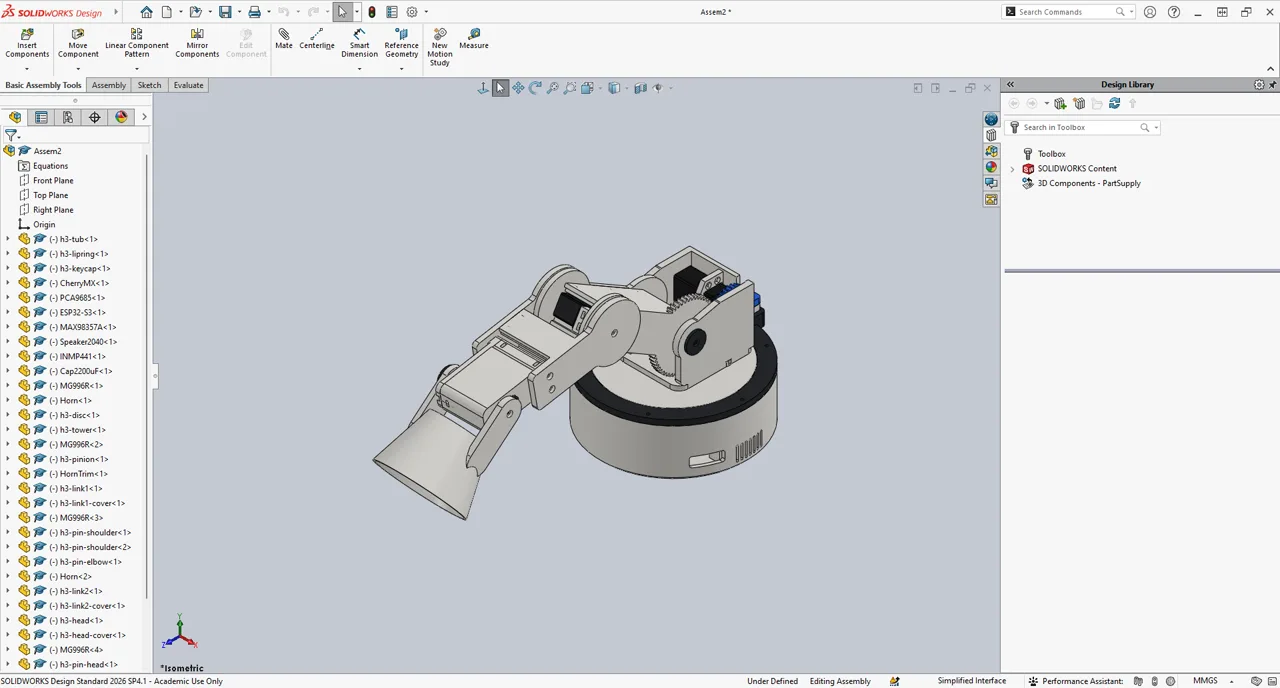This screenshot has width=1280, height=688.
Task: Click the Search in Toolbox field
Action: click(x=1080, y=127)
